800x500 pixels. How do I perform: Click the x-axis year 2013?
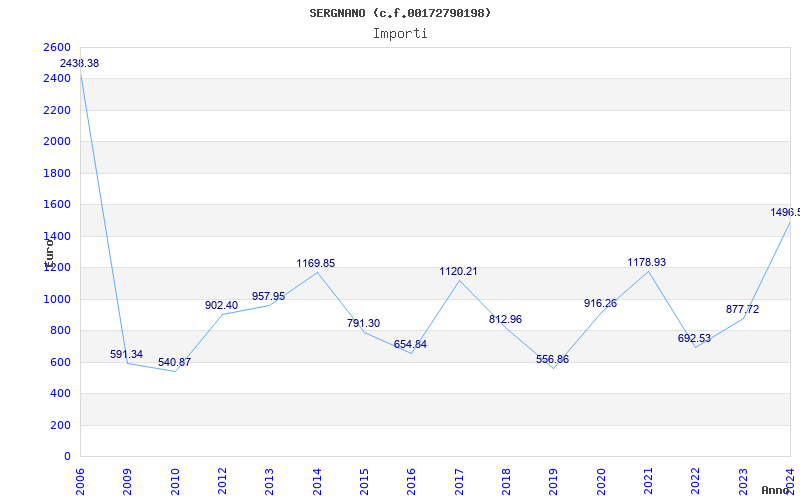269,481
